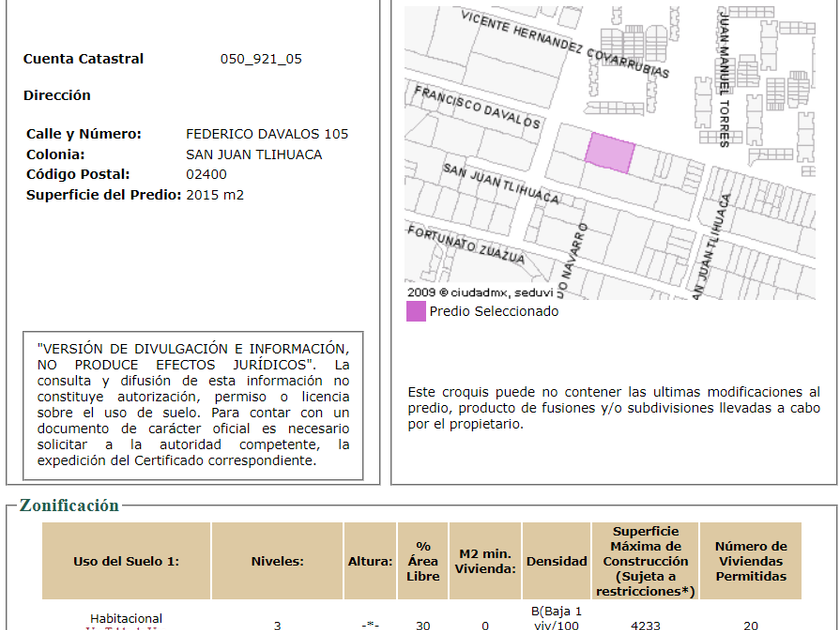
Task: Click the Superficie del Predio value 2015 m2
Action: (215, 194)
